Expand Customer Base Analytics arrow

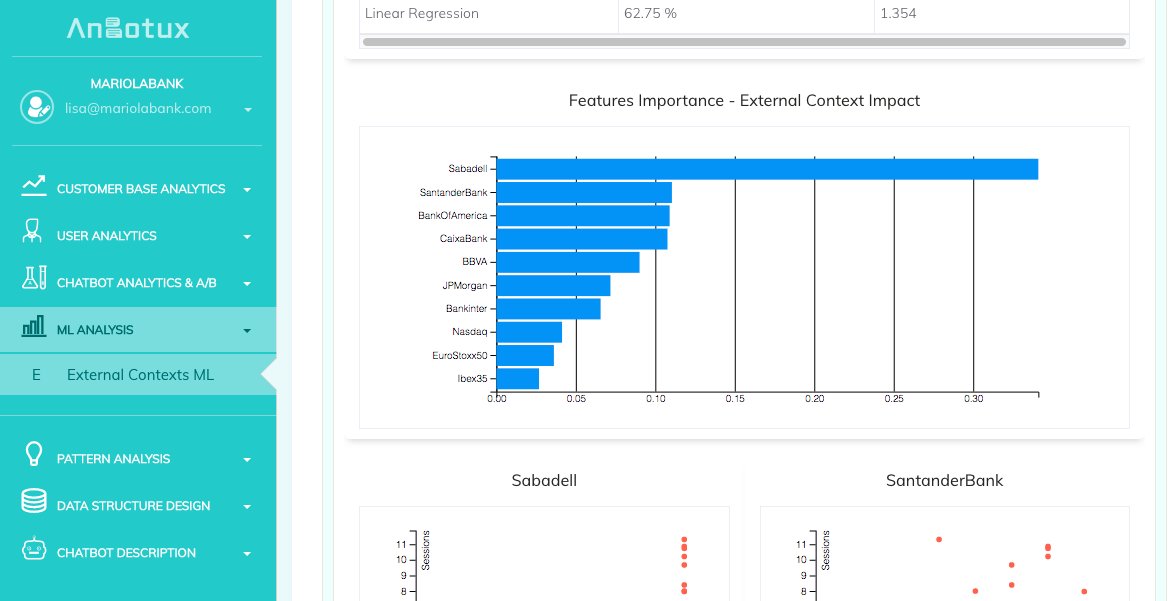coord(248,190)
